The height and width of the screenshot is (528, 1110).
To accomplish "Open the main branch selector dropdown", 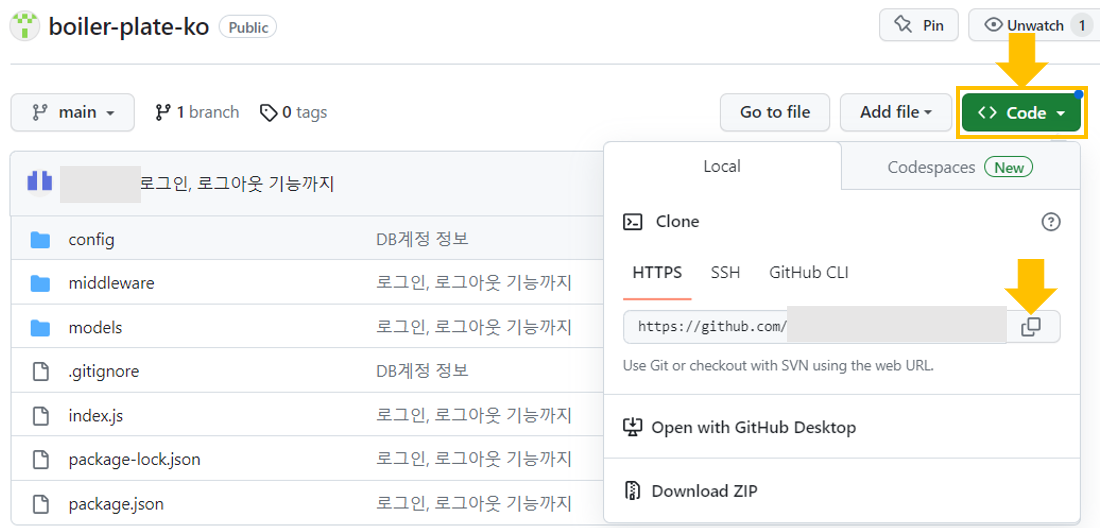I will pyautogui.click(x=72, y=113).
